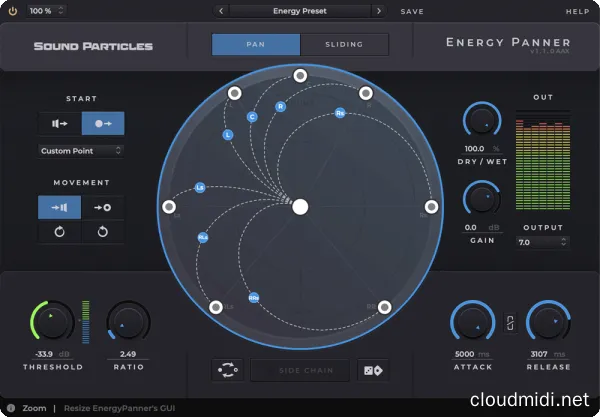
Task: Click the 100.0 % dry/wet value field
Action: point(482,148)
